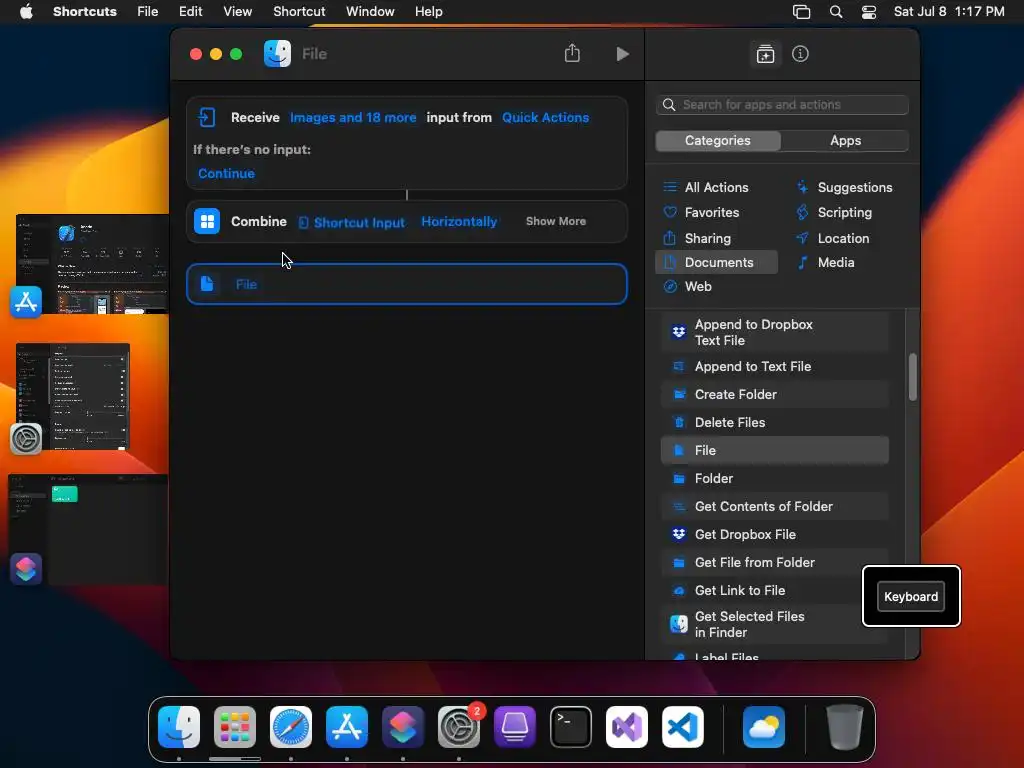The height and width of the screenshot is (768, 1024).
Task: Switch to App Store Stage Manager thumbnail
Action: click(x=92, y=264)
